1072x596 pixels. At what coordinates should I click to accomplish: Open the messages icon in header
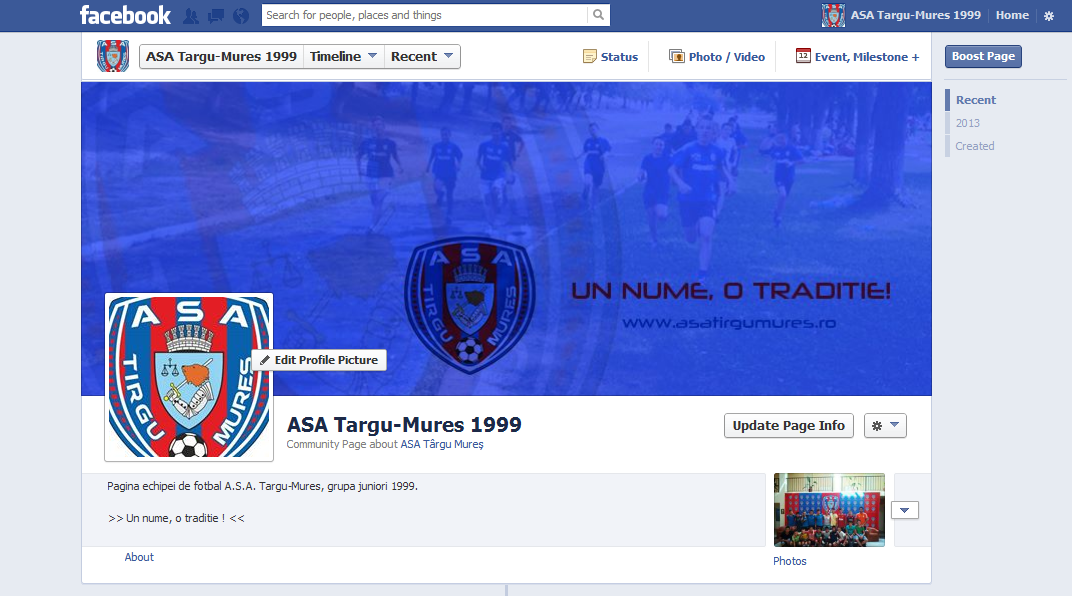[216, 16]
